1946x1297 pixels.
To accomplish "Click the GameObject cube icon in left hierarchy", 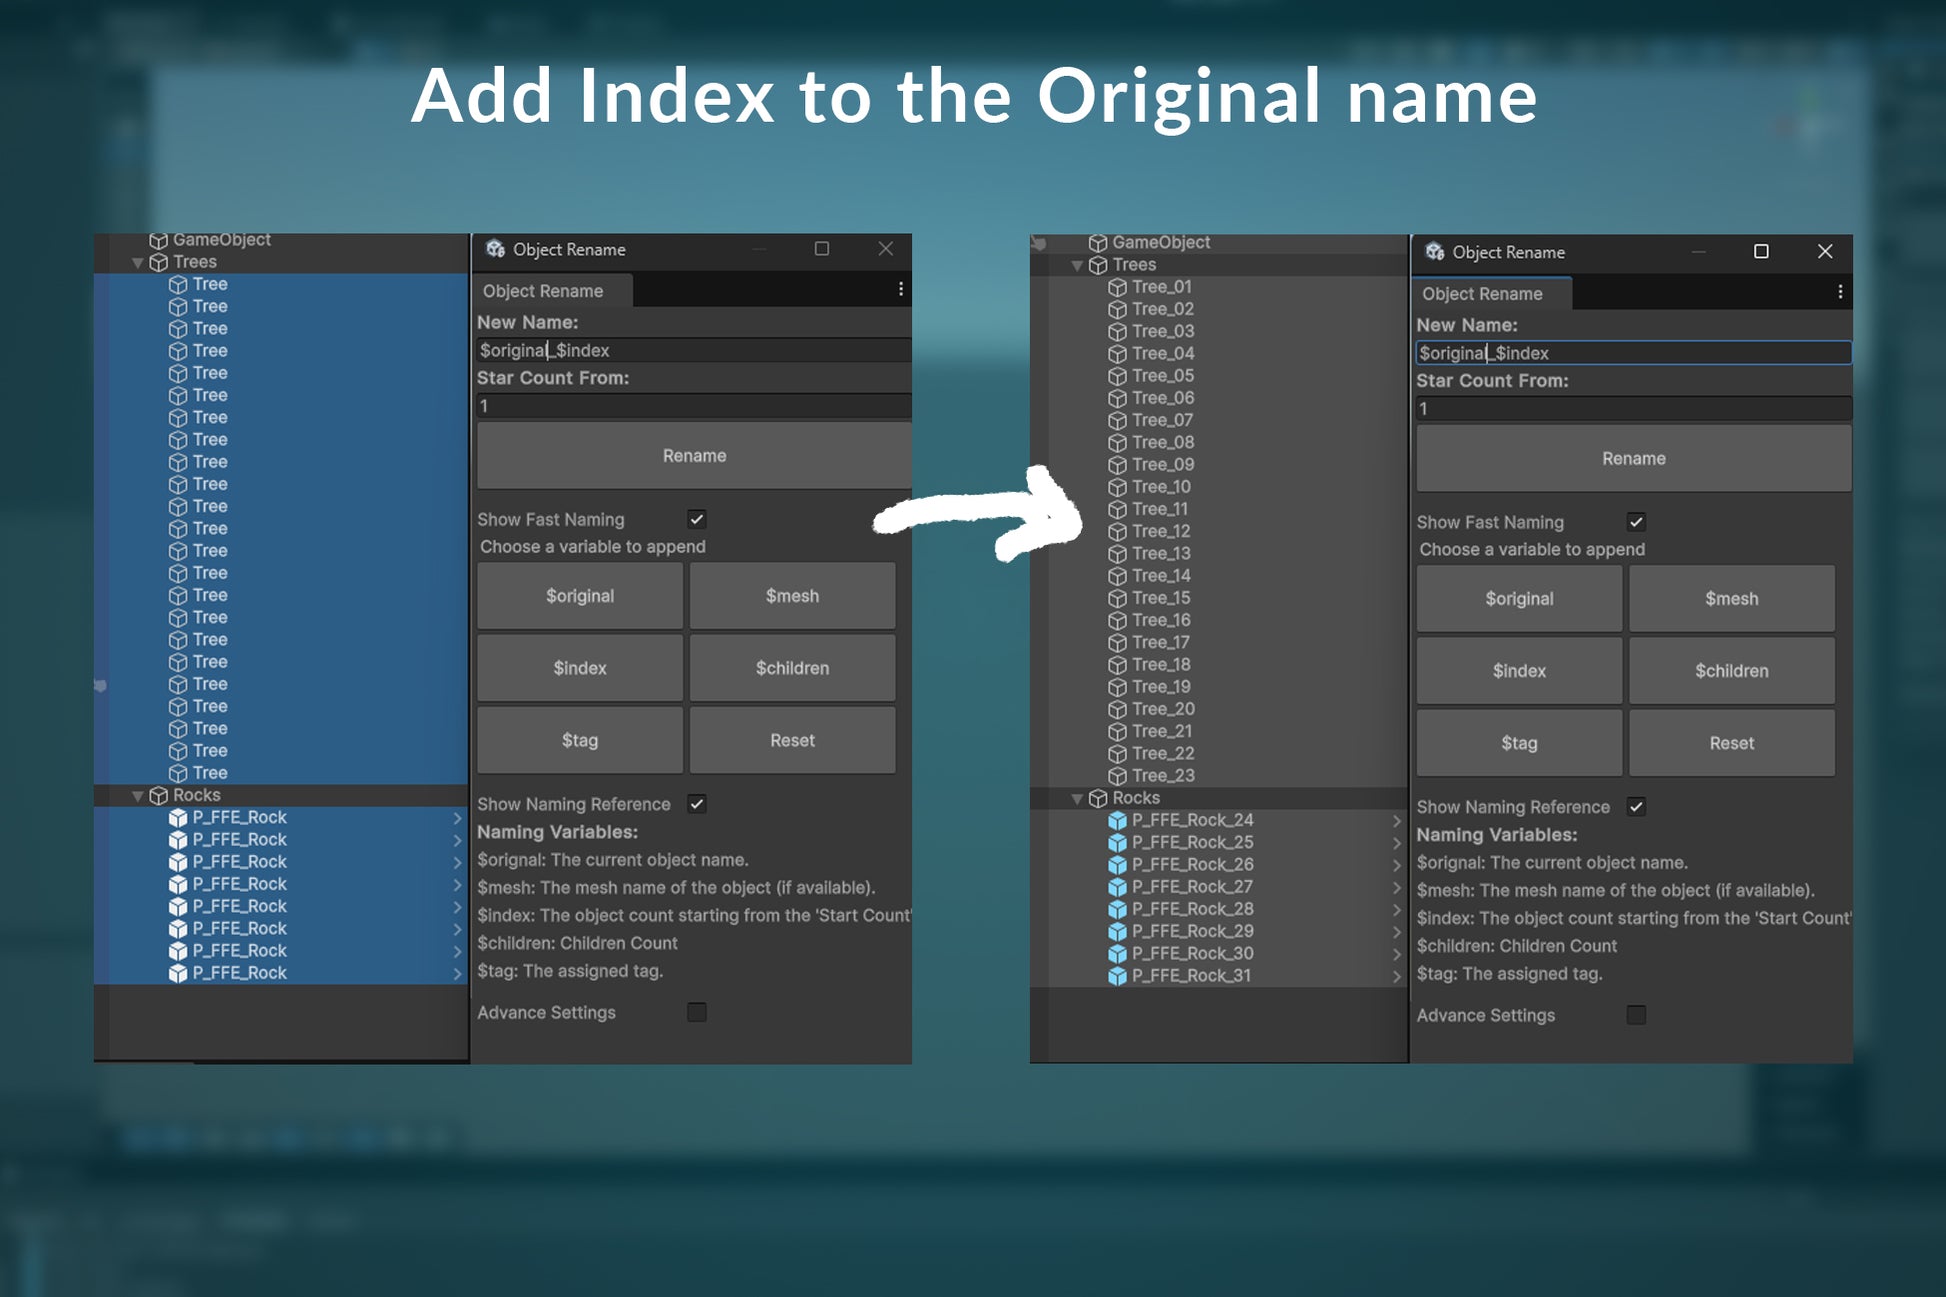I will pos(158,240).
